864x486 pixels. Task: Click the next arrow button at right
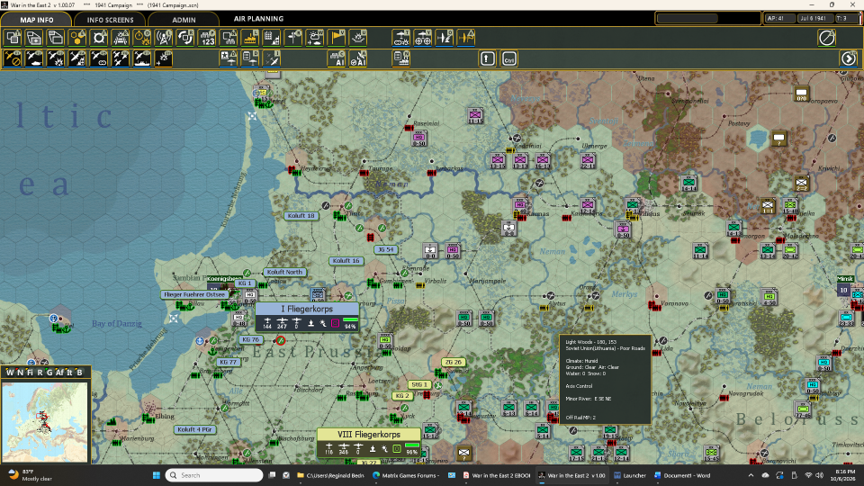point(849,58)
